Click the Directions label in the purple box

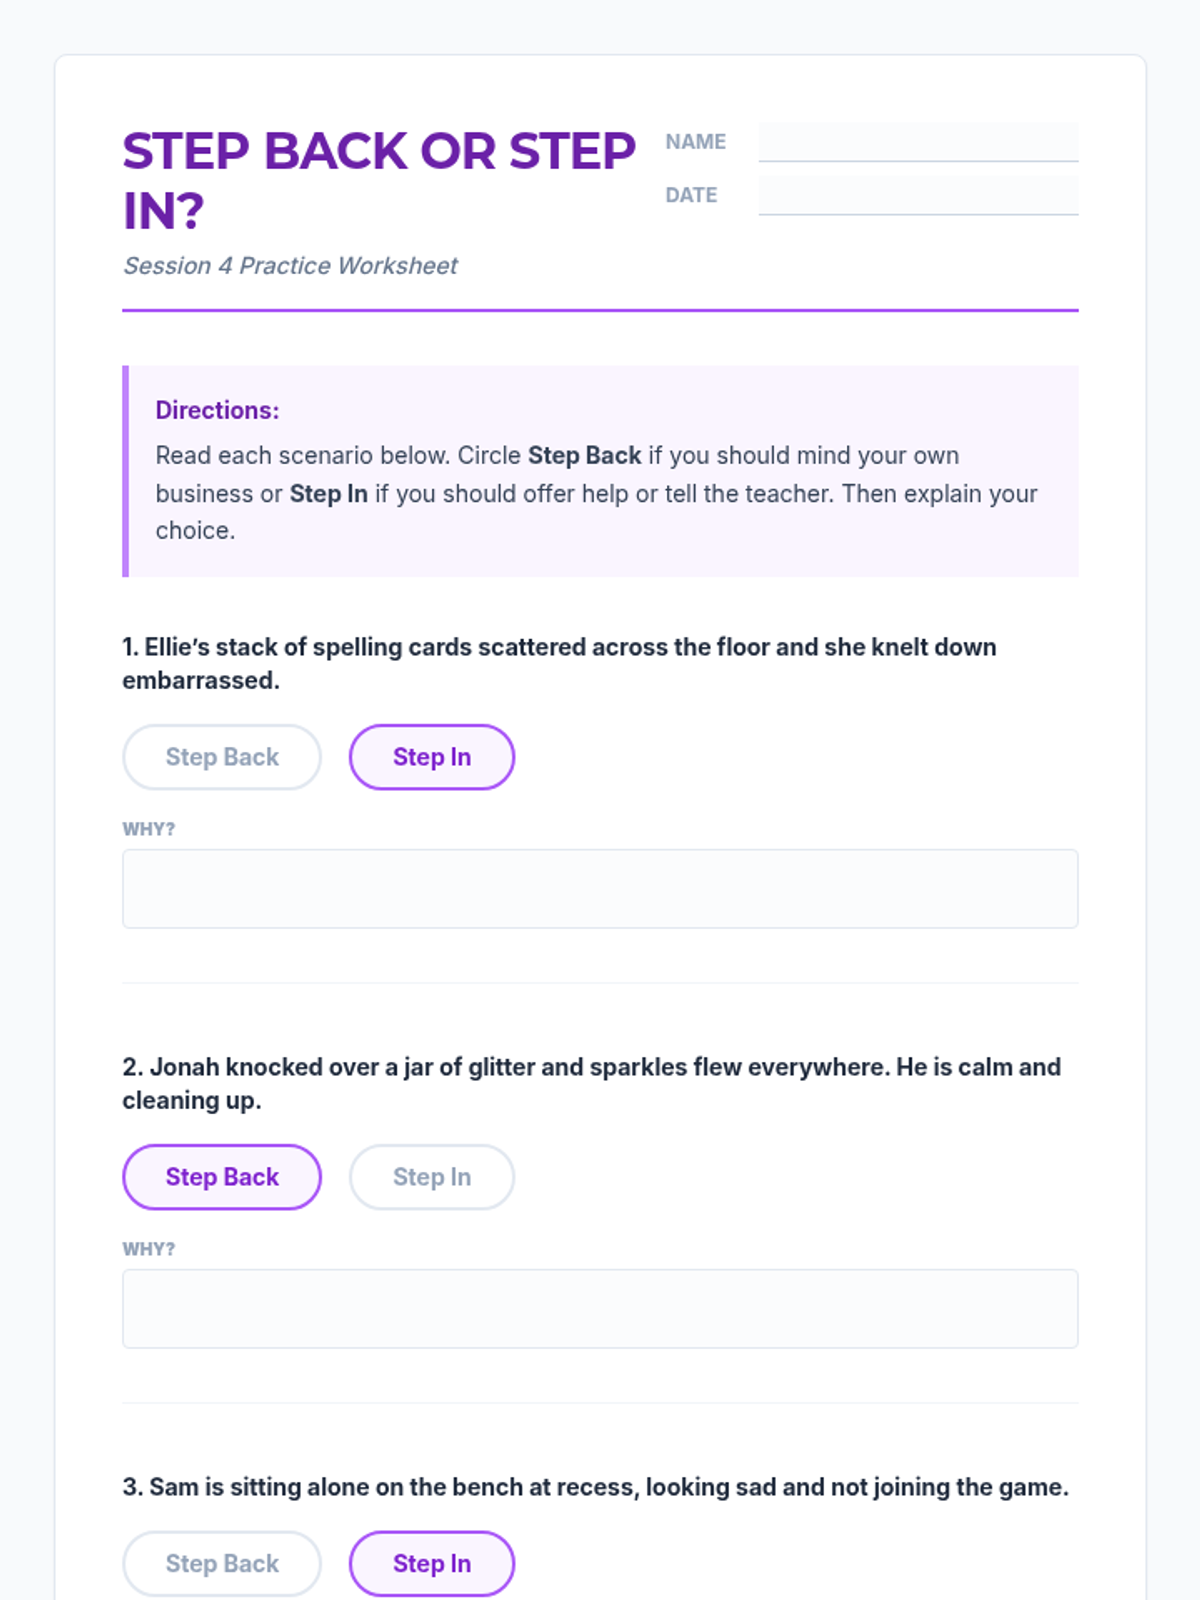217,410
